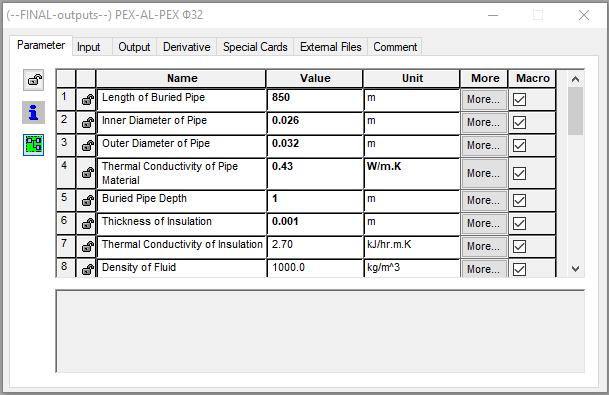Image resolution: width=609 pixels, height=395 pixels.
Task: Open the Derivative tab
Action: pyautogui.click(x=186, y=47)
